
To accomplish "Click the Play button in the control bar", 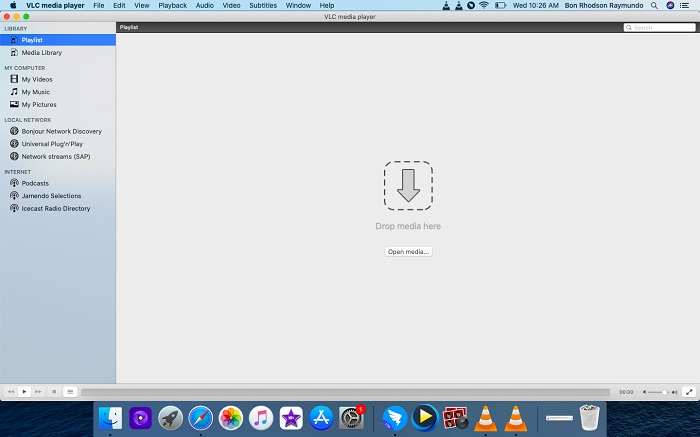I will tap(24, 391).
